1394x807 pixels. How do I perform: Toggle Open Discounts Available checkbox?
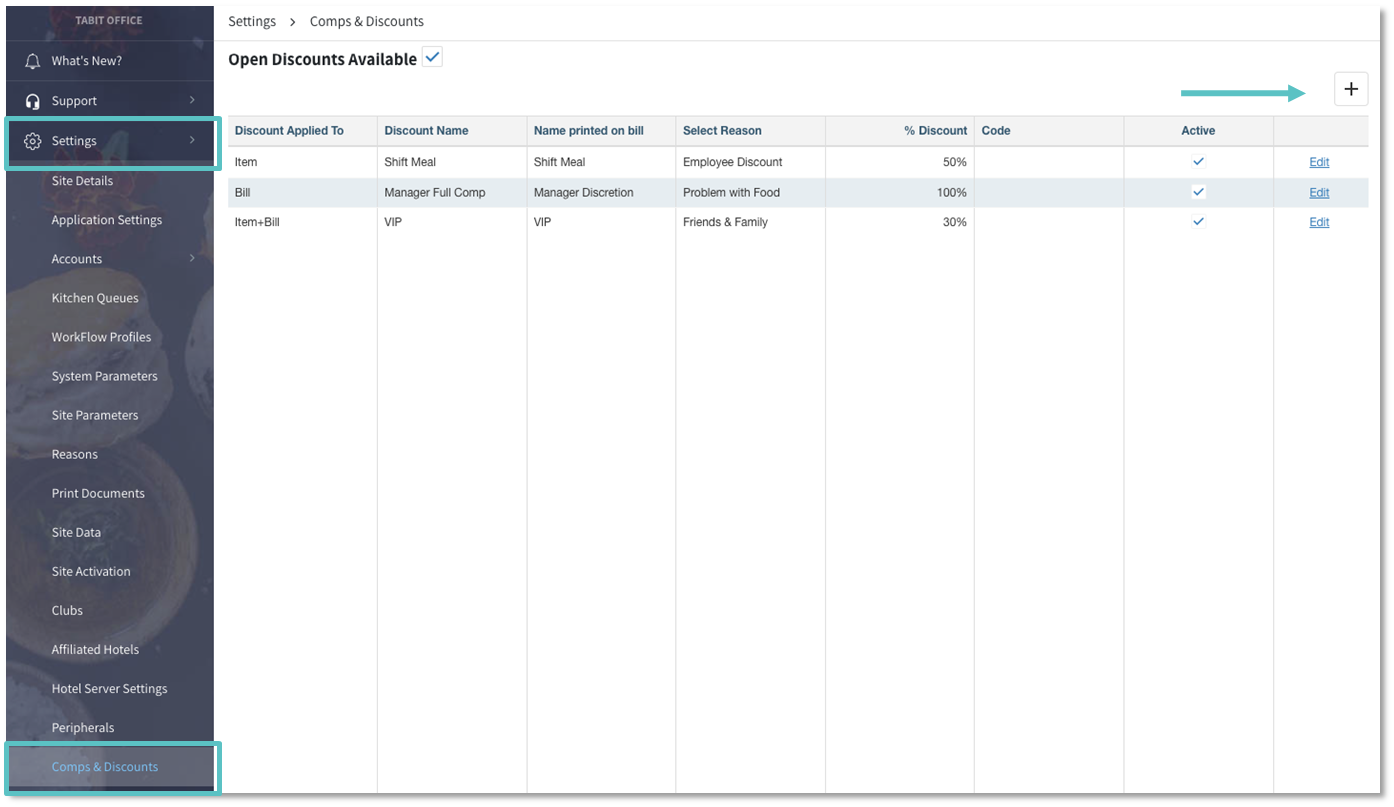pos(432,58)
